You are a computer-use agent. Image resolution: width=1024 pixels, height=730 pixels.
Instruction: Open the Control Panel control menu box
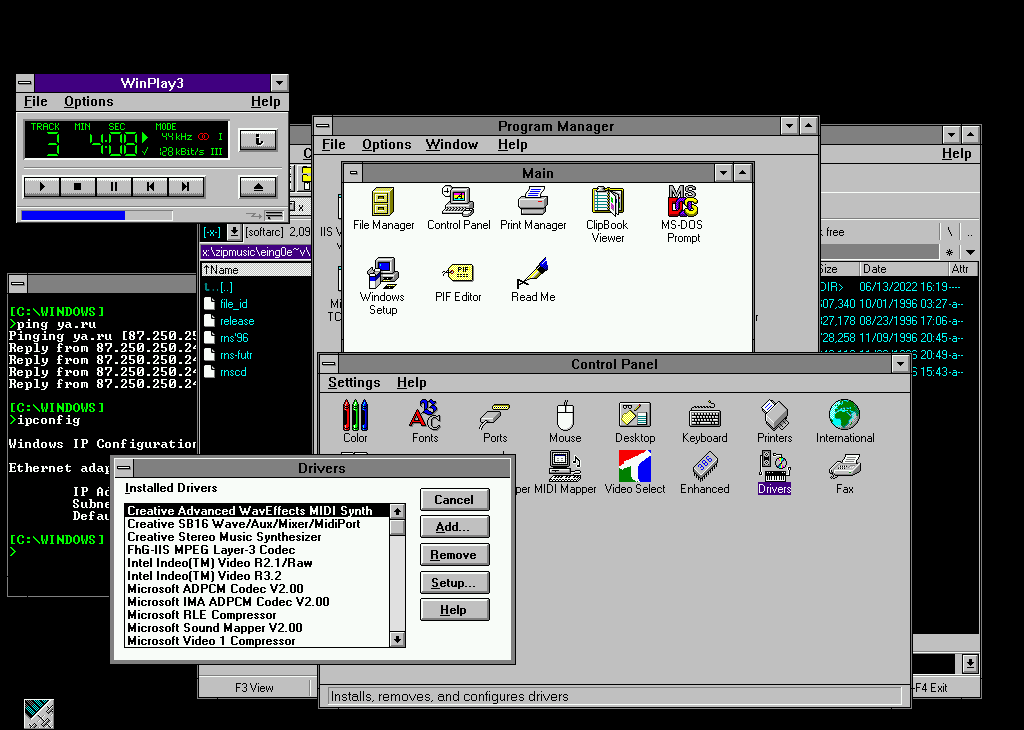pos(329,364)
